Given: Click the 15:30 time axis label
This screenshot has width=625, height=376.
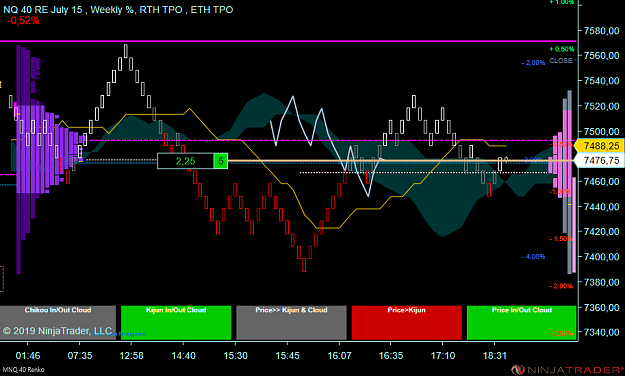Looking at the screenshot, I should tap(235, 356).
